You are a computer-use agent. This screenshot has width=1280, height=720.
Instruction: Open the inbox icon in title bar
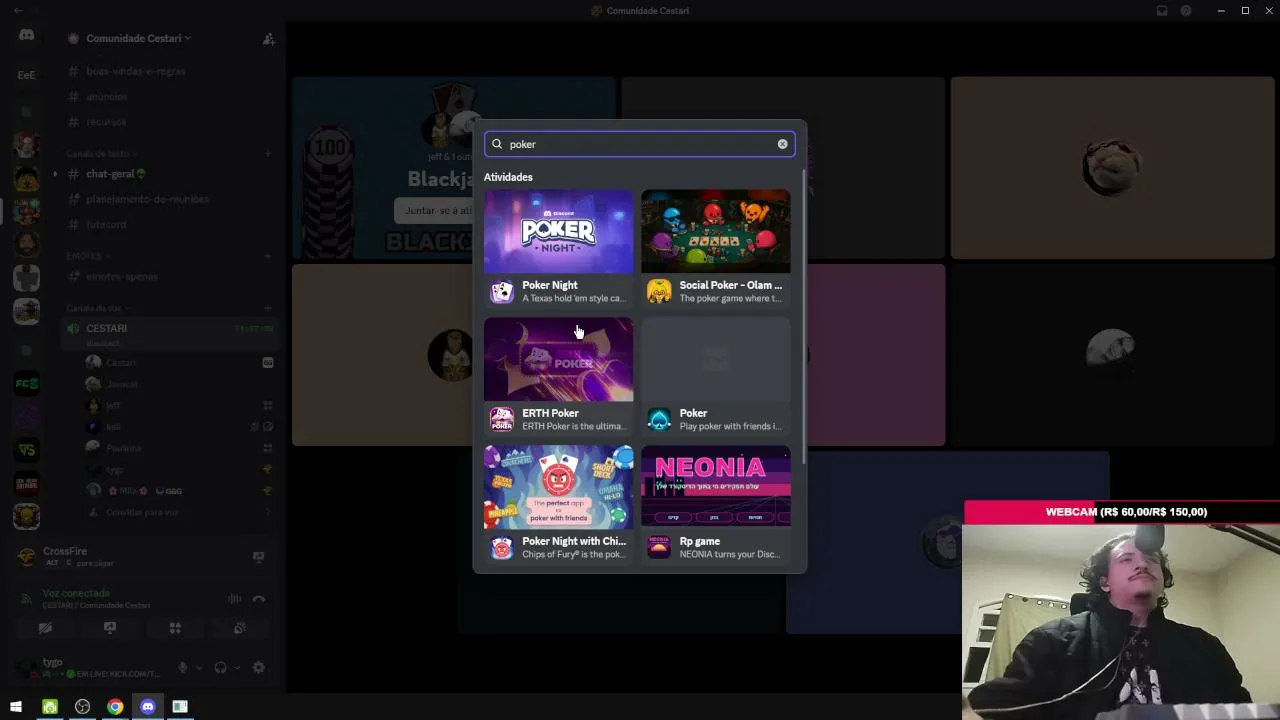pyautogui.click(x=1162, y=11)
